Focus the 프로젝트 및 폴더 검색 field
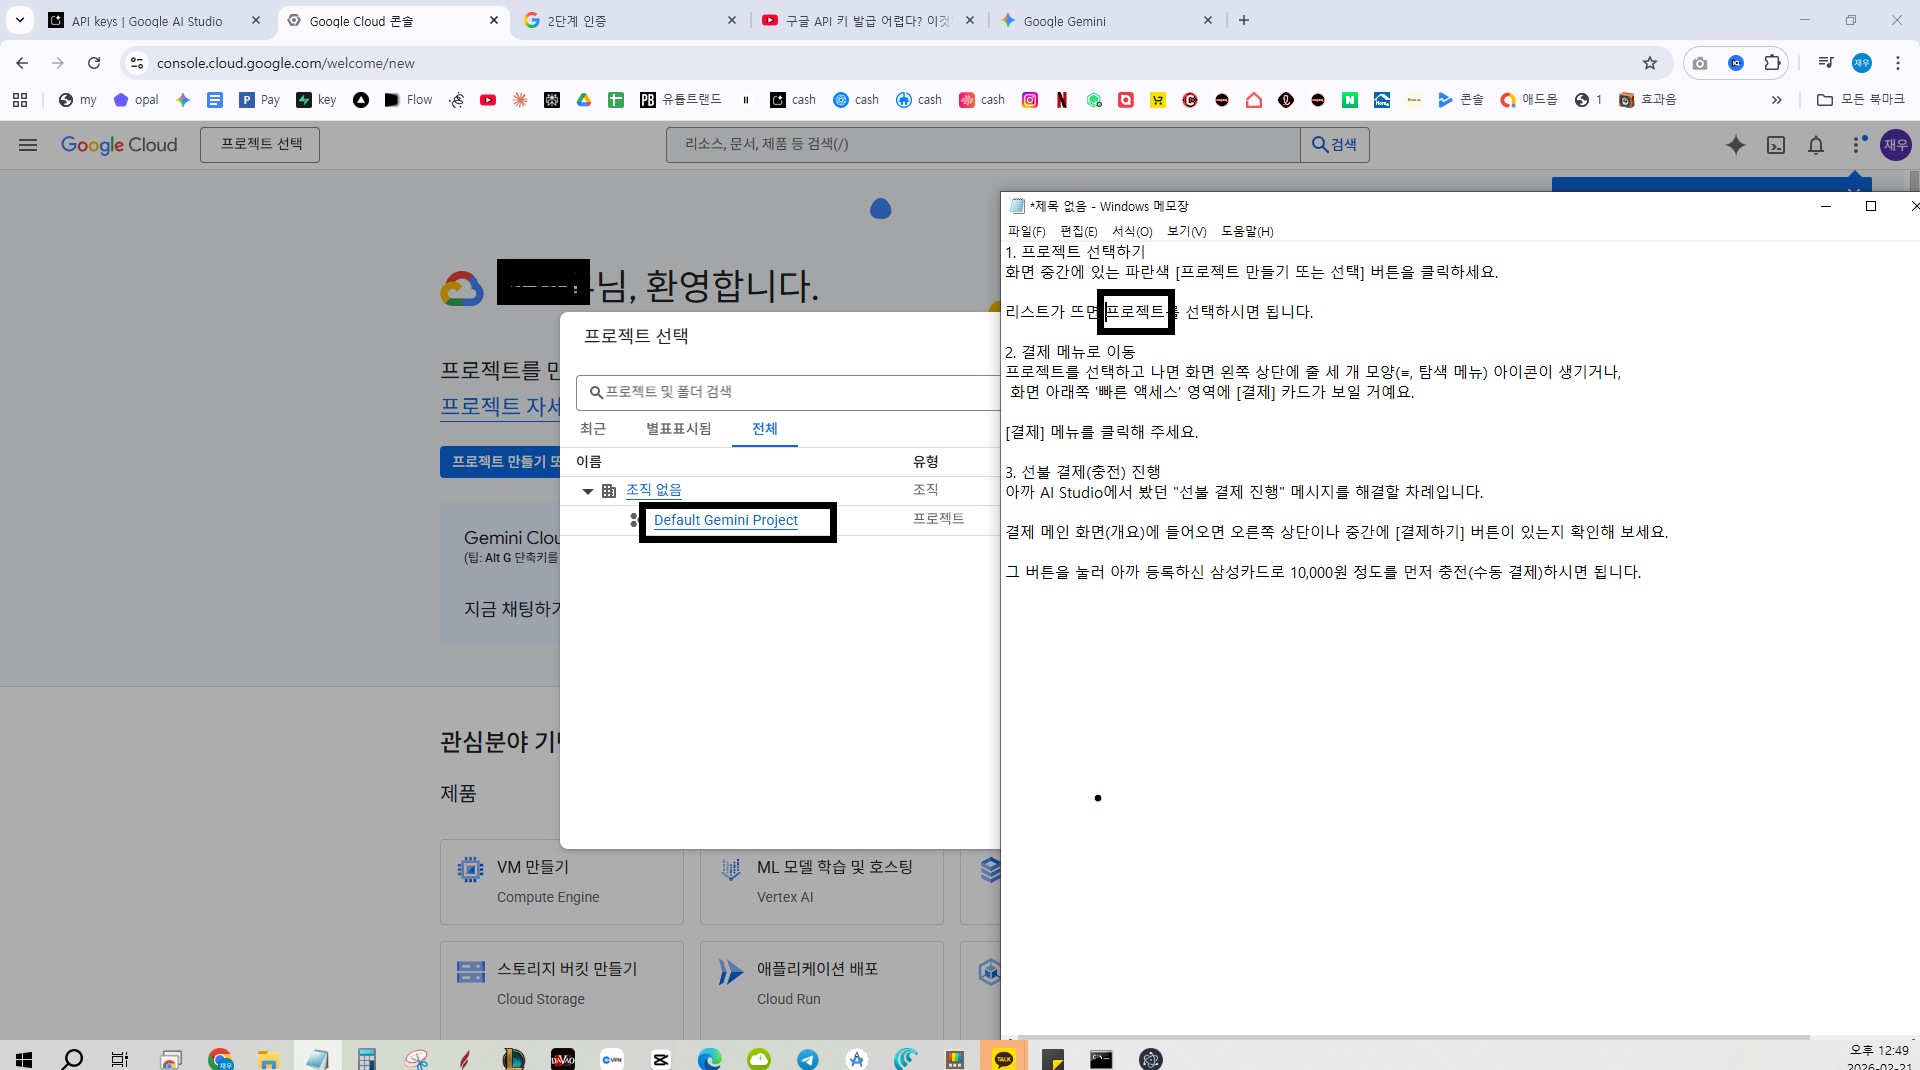 click(790, 392)
